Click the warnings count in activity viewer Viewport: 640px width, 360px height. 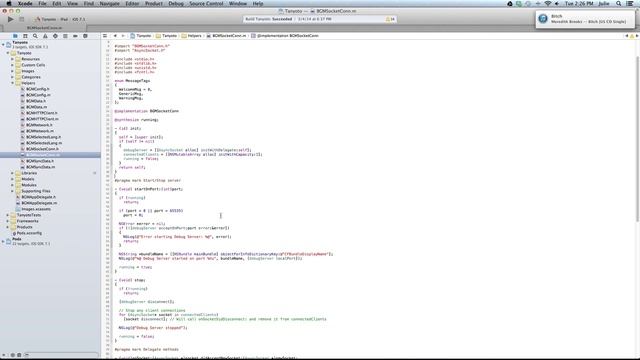click(x=390, y=19)
